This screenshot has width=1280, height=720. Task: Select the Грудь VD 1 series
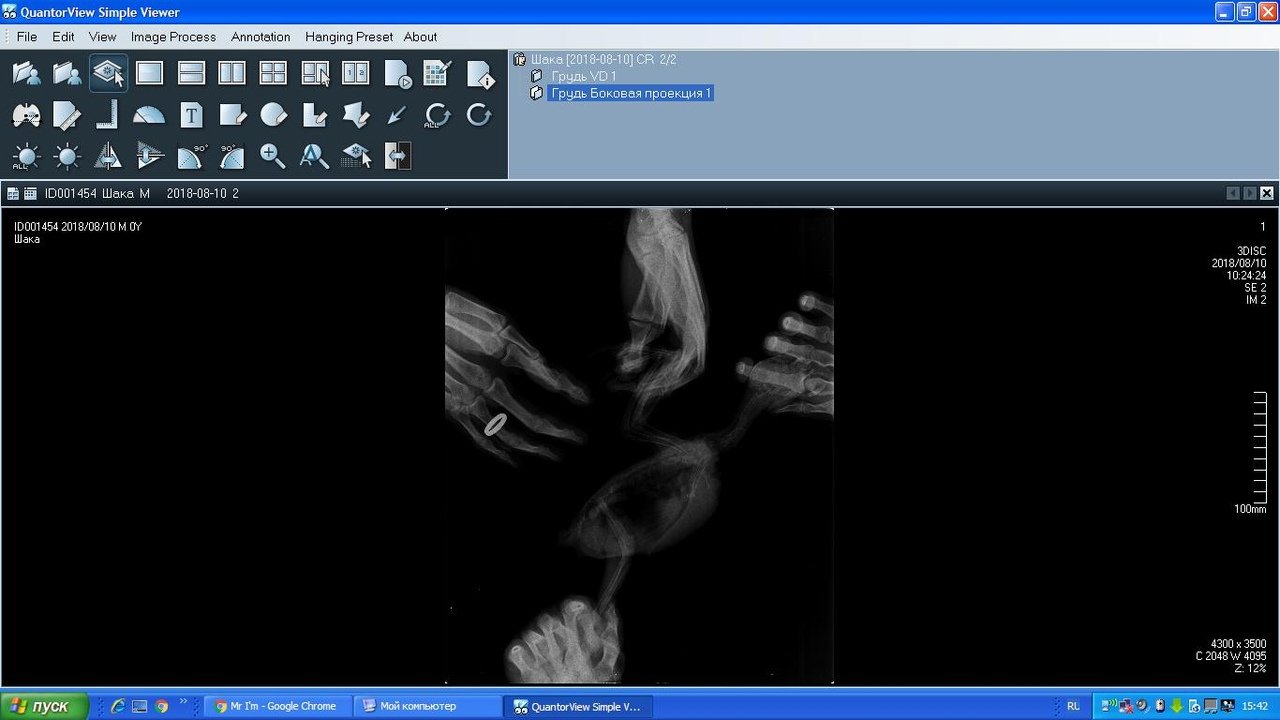pyautogui.click(x=584, y=76)
